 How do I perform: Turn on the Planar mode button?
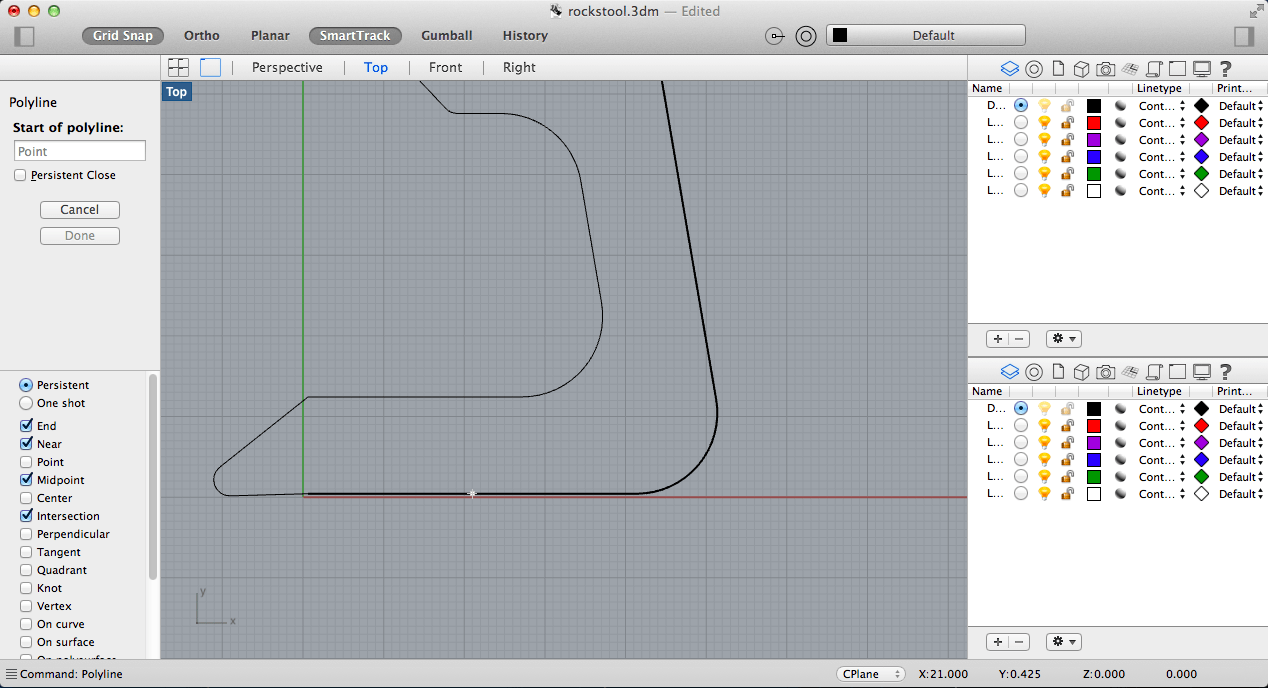270,36
